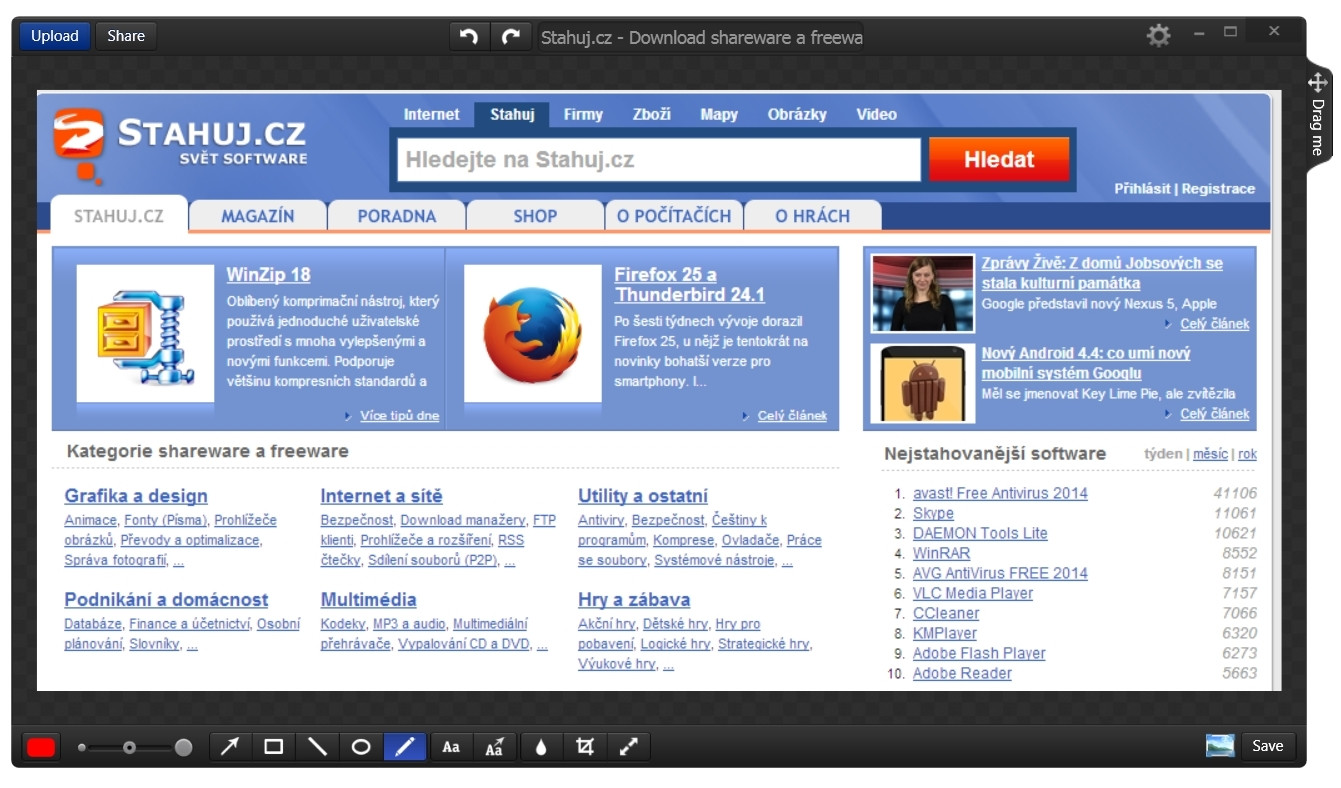Select the resize diagonal arrows tool
This screenshot has width=1341, height=788.
(x=629, y=746)
